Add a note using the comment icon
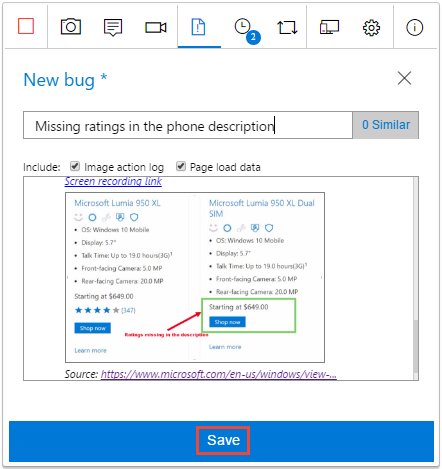Viewport: 442px width, 469px height. (x=113, y=27)
